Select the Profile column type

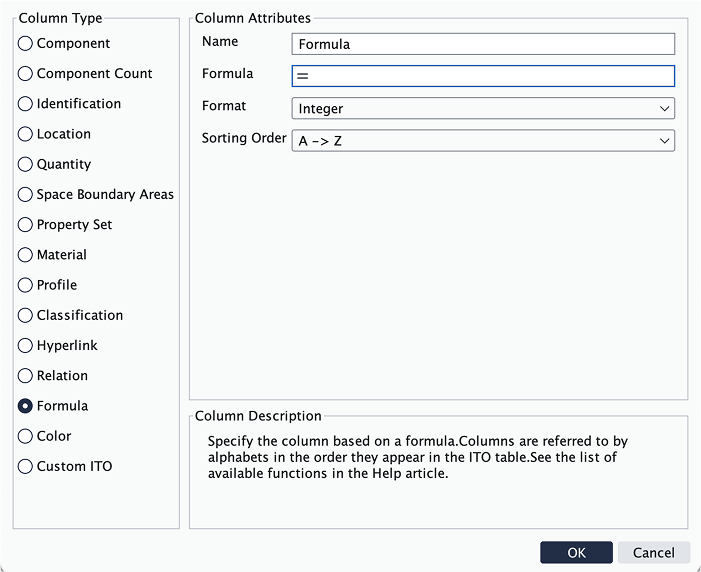(26, 285)
